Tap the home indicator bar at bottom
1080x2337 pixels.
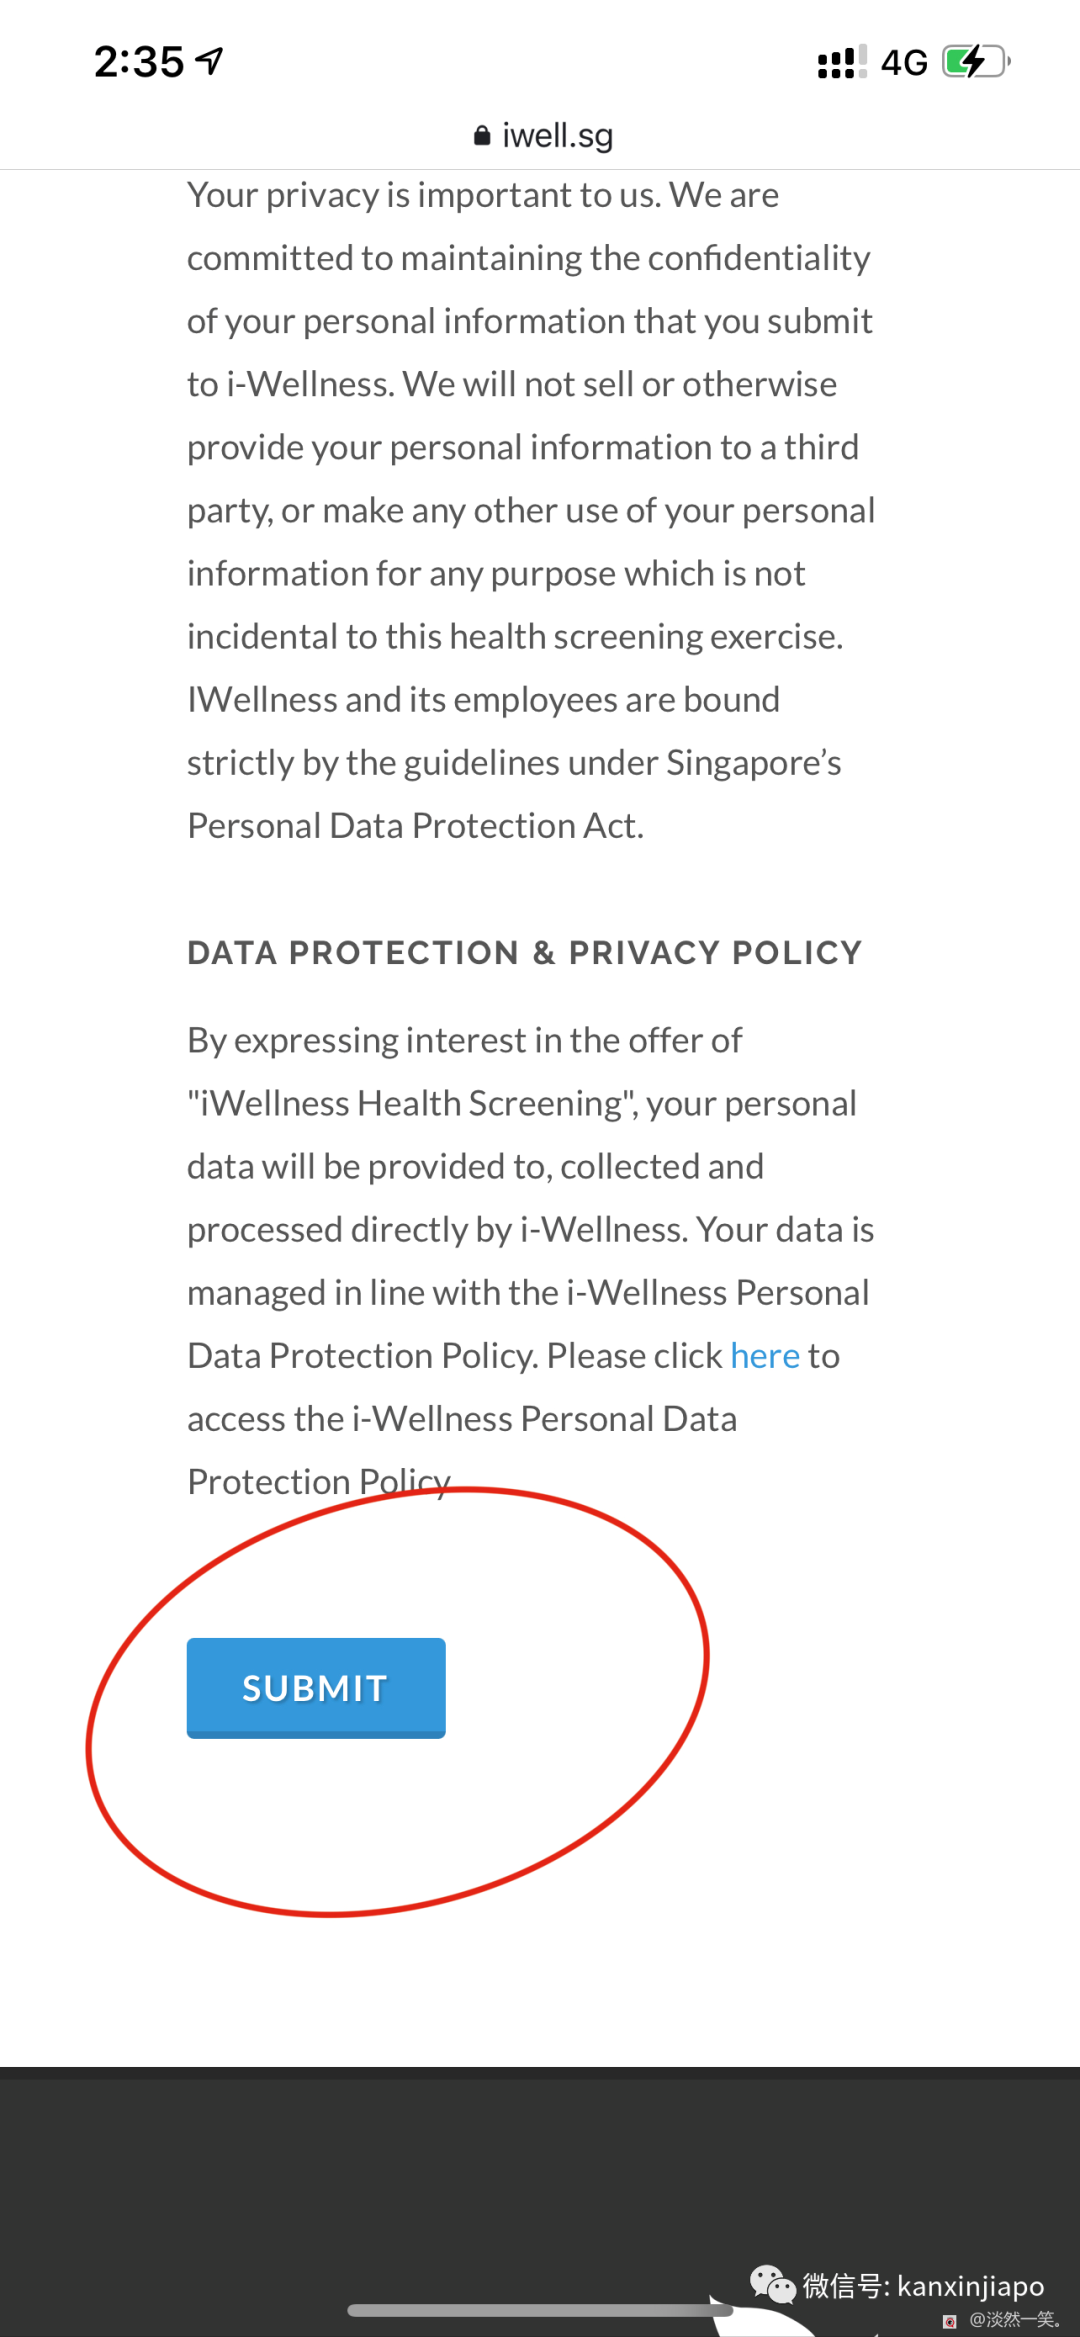pos(540,2310)
